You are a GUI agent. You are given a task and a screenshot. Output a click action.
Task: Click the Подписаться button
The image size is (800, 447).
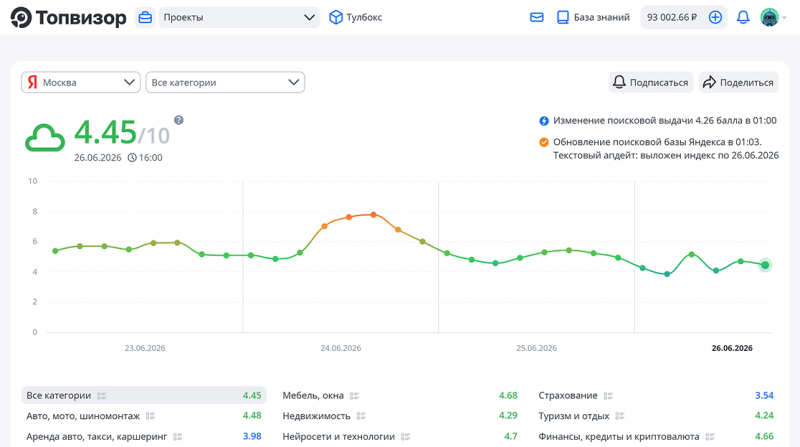[651, 82]
